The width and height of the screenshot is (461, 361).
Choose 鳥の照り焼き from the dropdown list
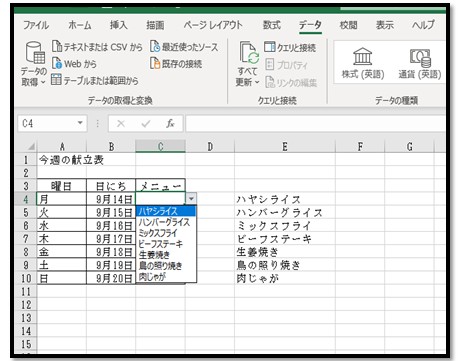166,266
